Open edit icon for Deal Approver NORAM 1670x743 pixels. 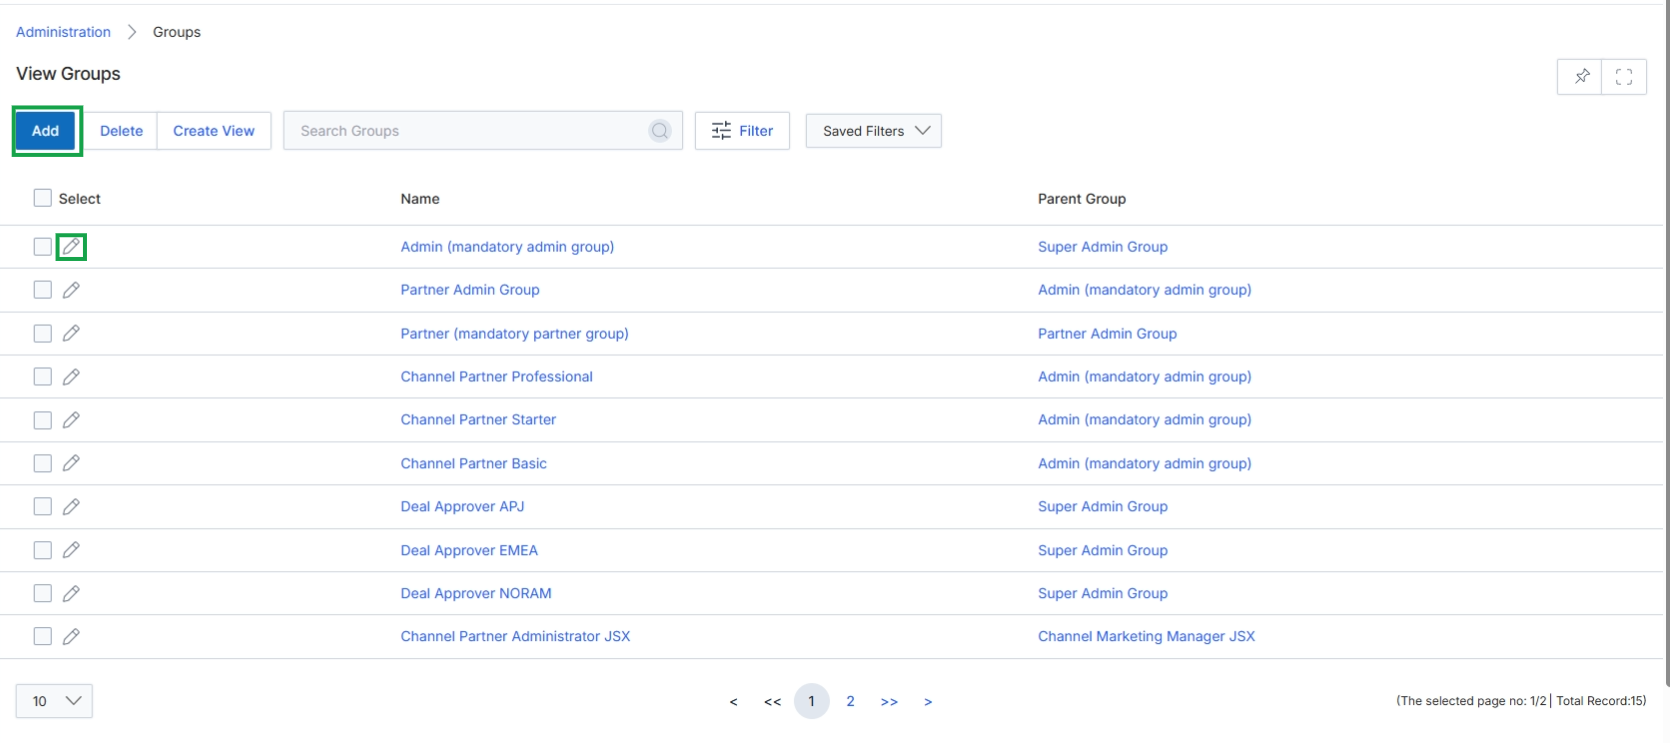point(71,593)
